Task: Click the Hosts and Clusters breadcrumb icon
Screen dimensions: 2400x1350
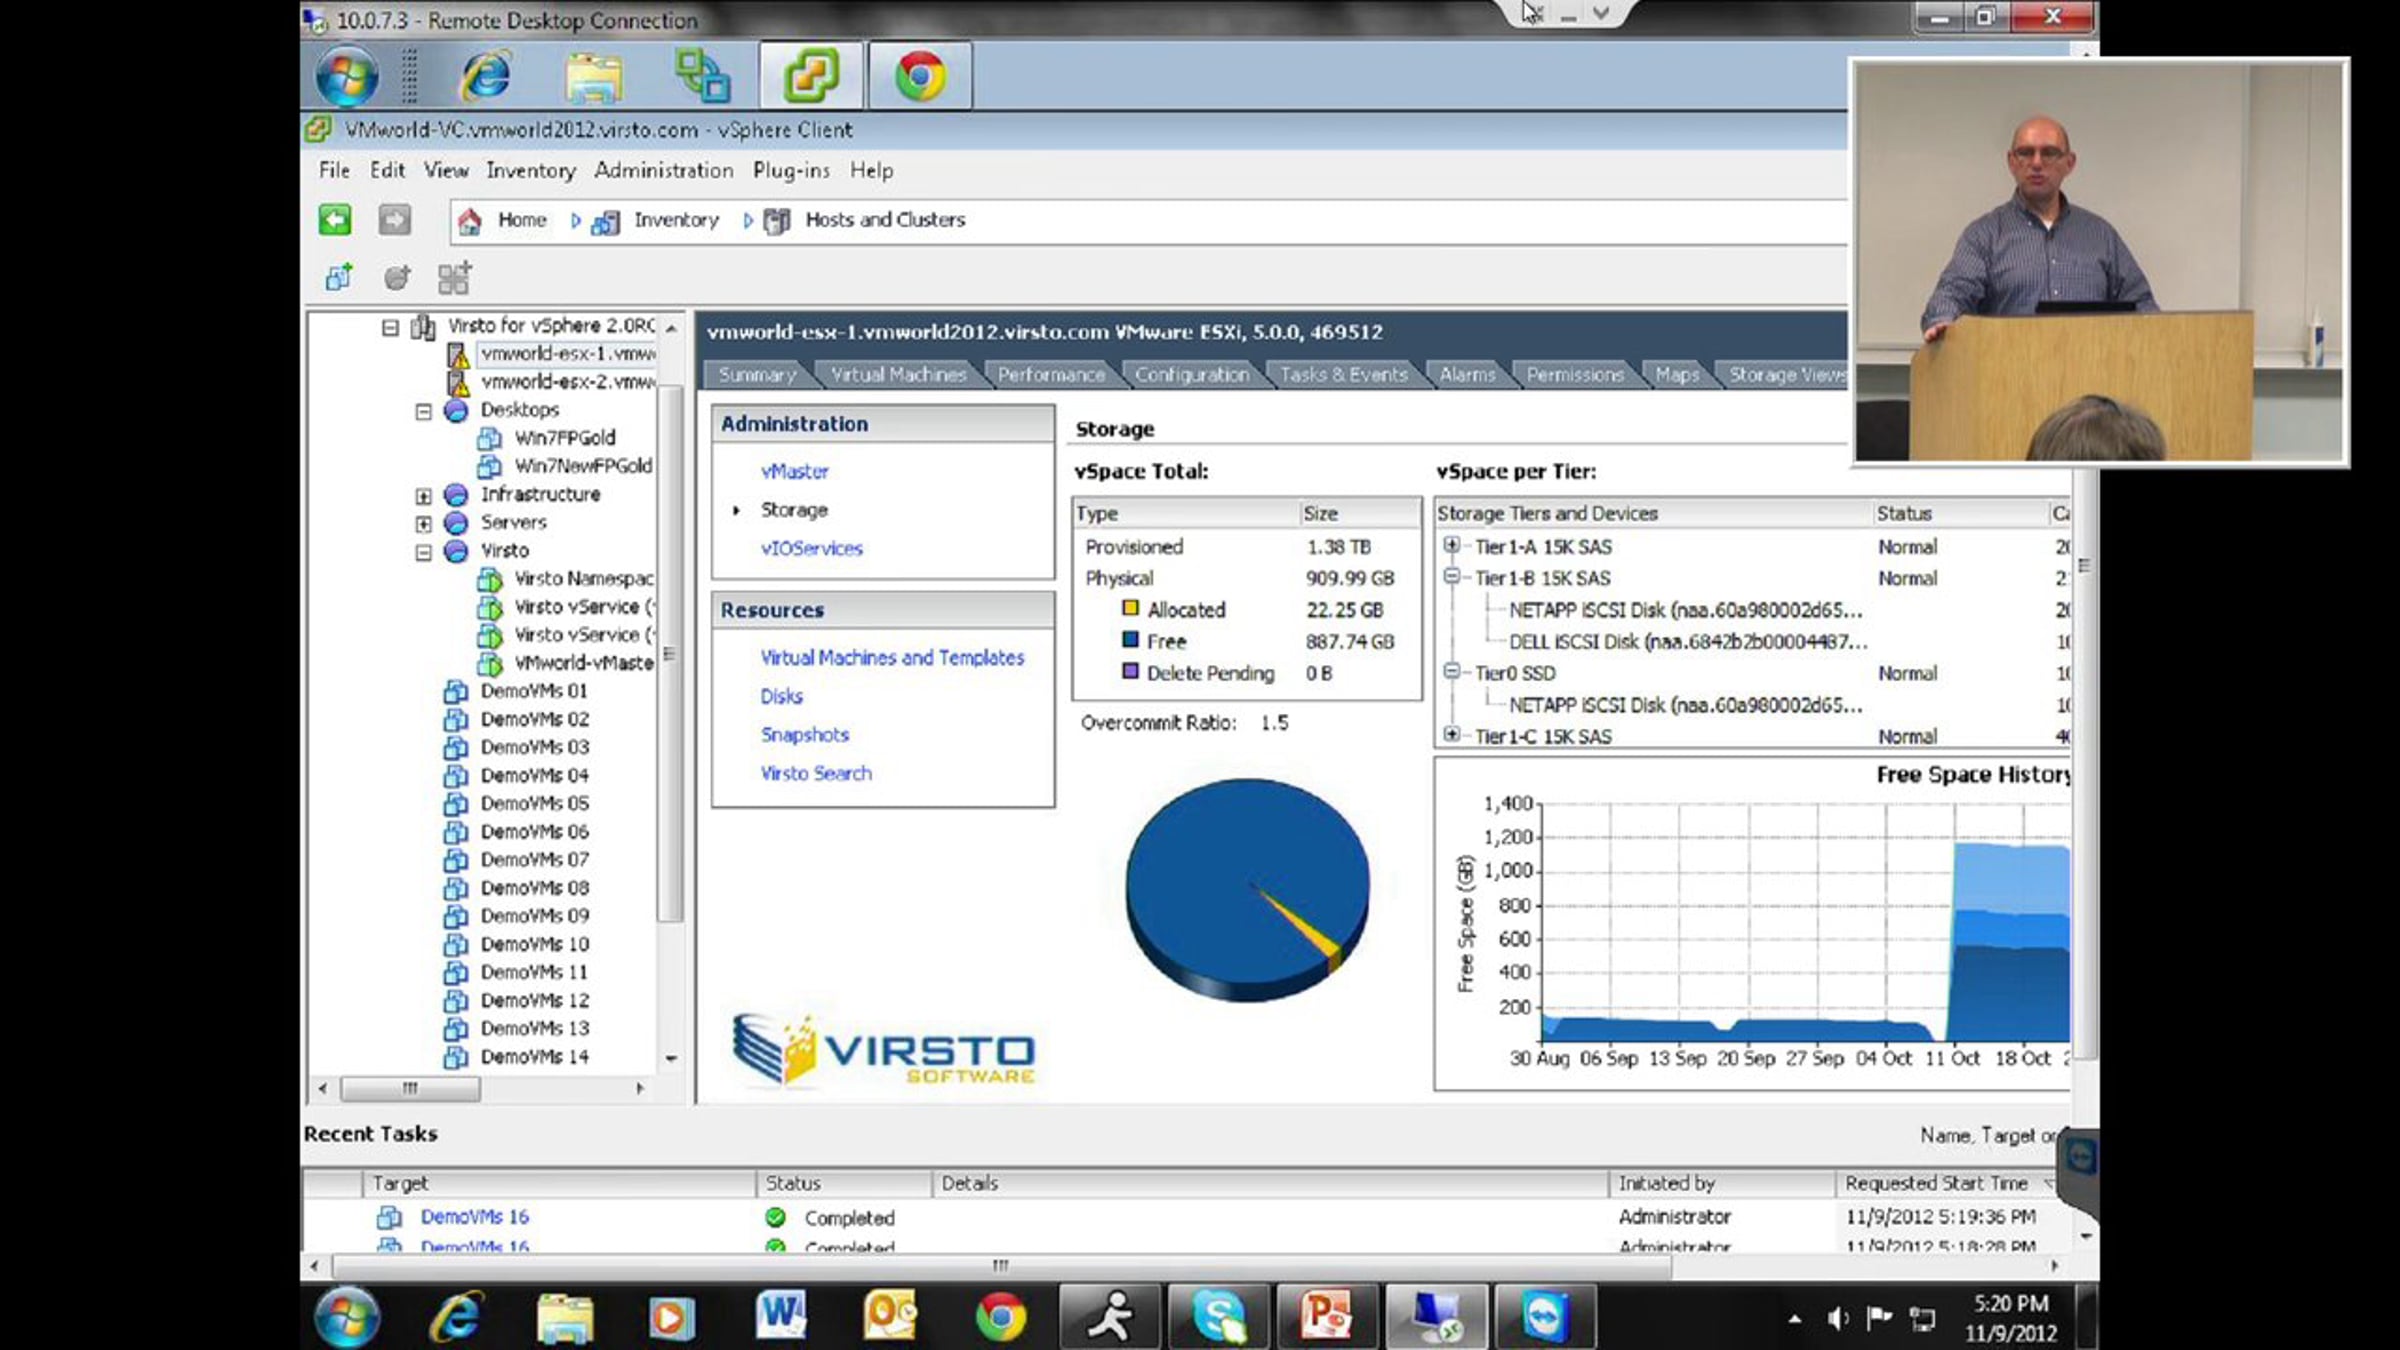Action: tap(777, 221)
